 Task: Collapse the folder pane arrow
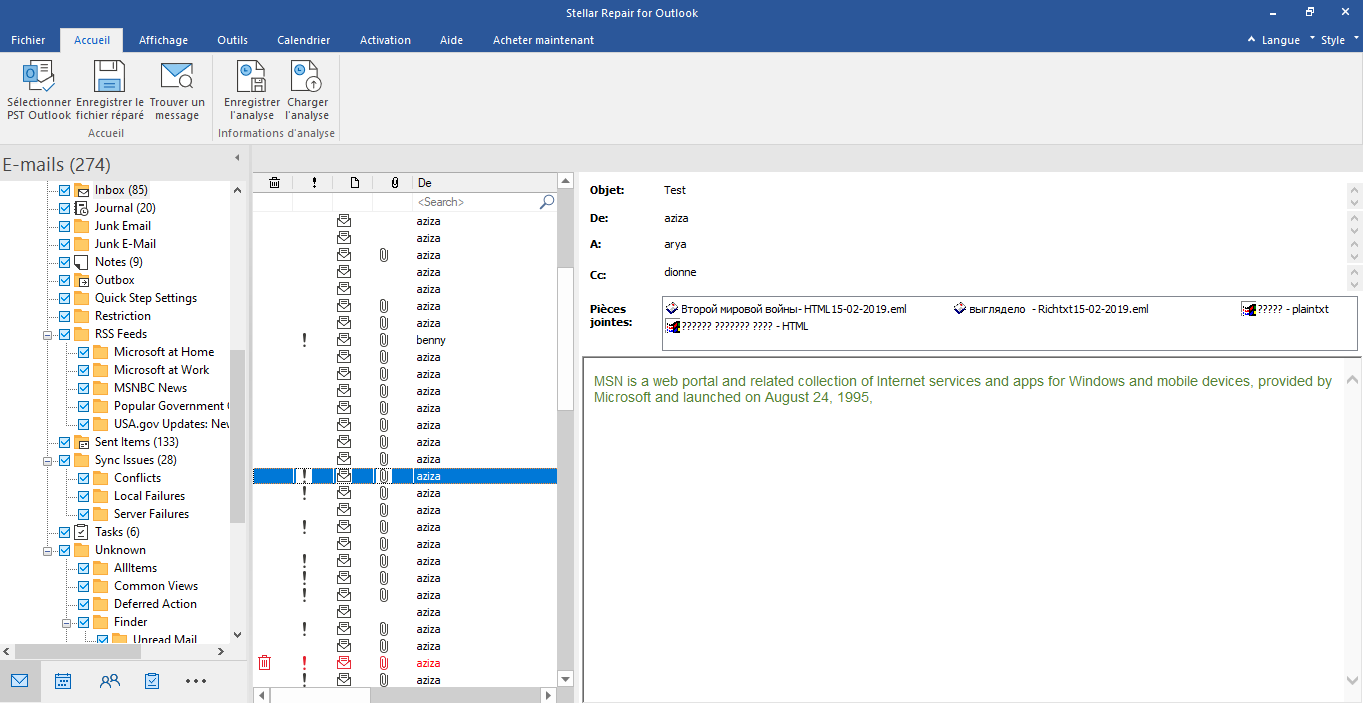point(237,158)
